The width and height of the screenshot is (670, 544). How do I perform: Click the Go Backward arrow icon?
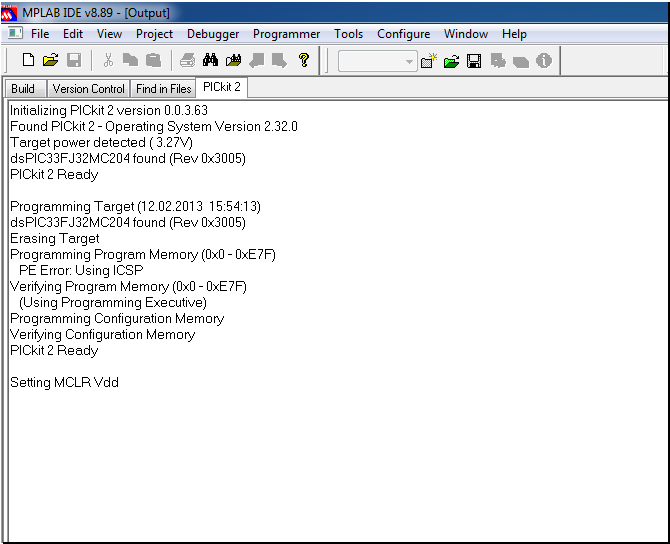(256, 60)
